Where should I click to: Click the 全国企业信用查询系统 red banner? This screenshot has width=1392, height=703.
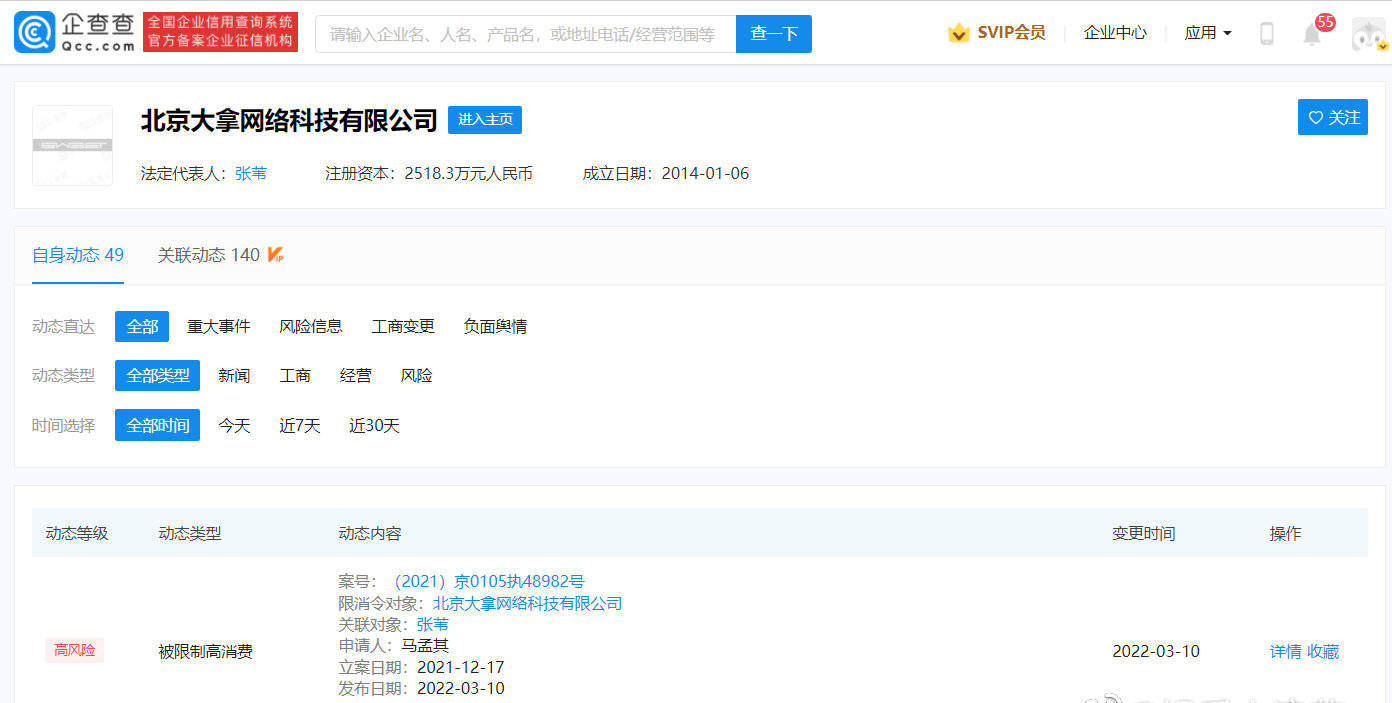point(221,32)
